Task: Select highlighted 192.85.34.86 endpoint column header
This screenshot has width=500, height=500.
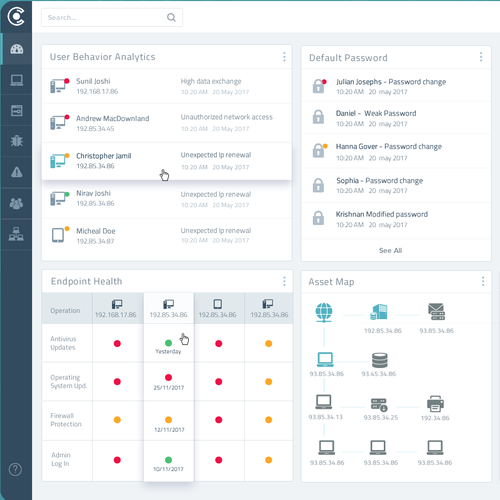Action: 169,308
